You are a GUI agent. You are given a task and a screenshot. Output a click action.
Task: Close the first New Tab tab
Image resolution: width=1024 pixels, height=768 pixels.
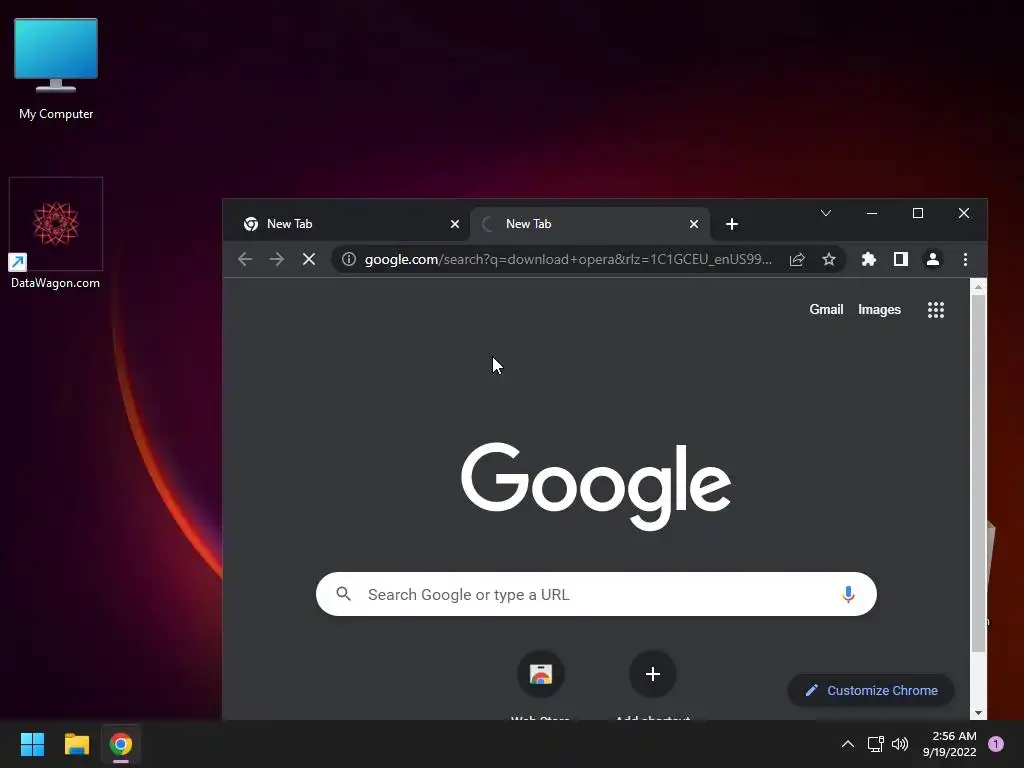[455, 224]
